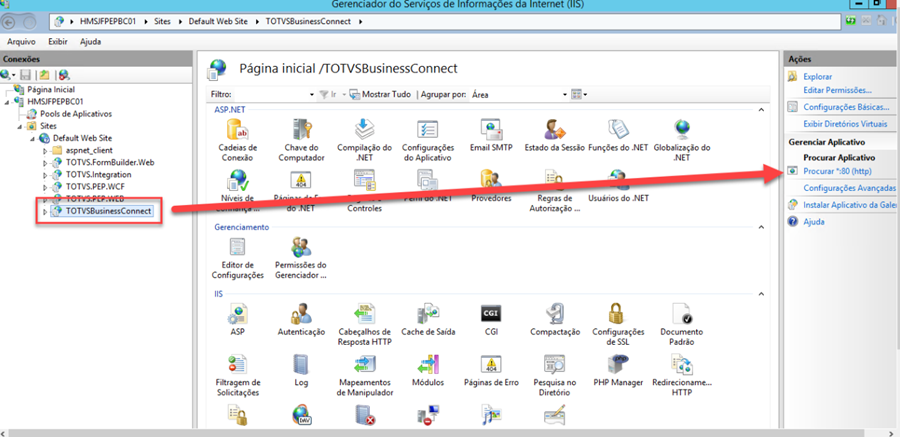
Task: Open the ASP feature icon
Action: point(238,319)
